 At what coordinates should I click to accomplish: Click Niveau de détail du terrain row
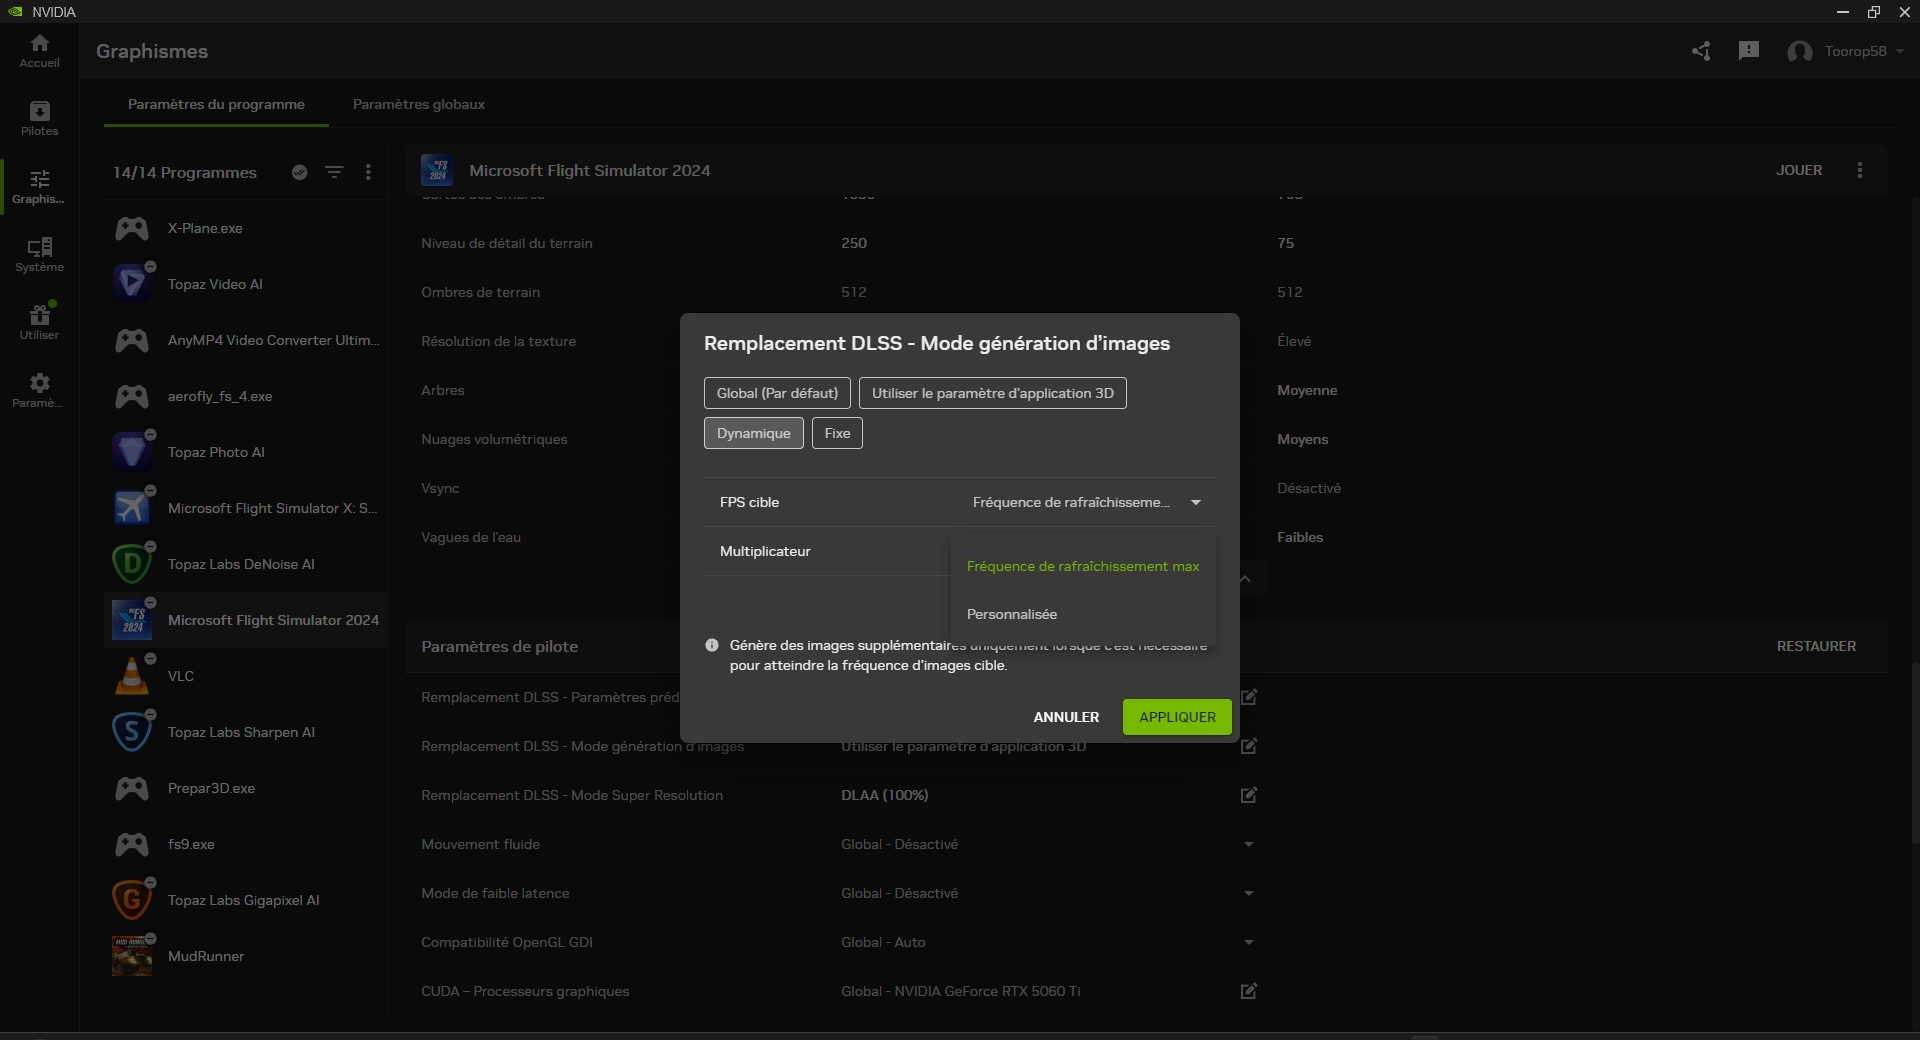1146,243
